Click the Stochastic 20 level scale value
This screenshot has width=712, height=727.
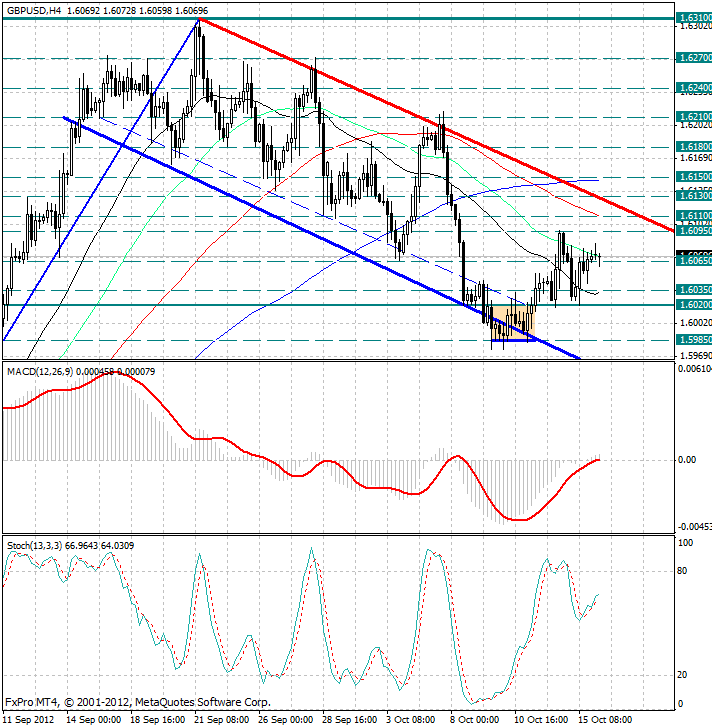682,675
